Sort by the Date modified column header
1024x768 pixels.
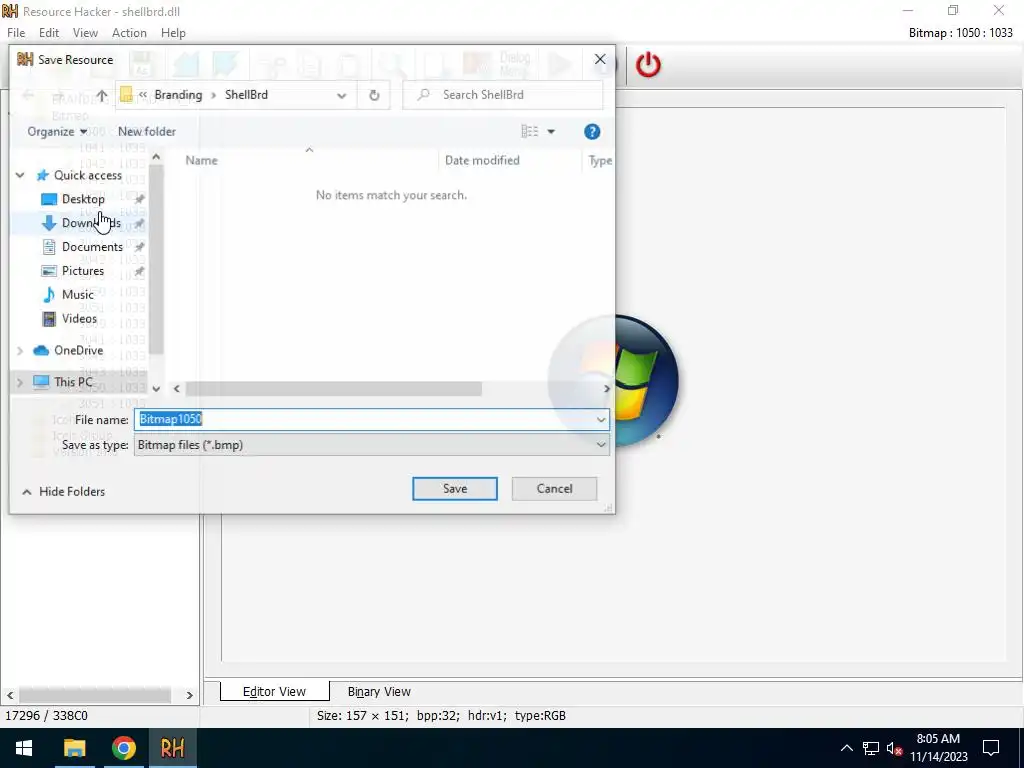click(x=482, y=161)
